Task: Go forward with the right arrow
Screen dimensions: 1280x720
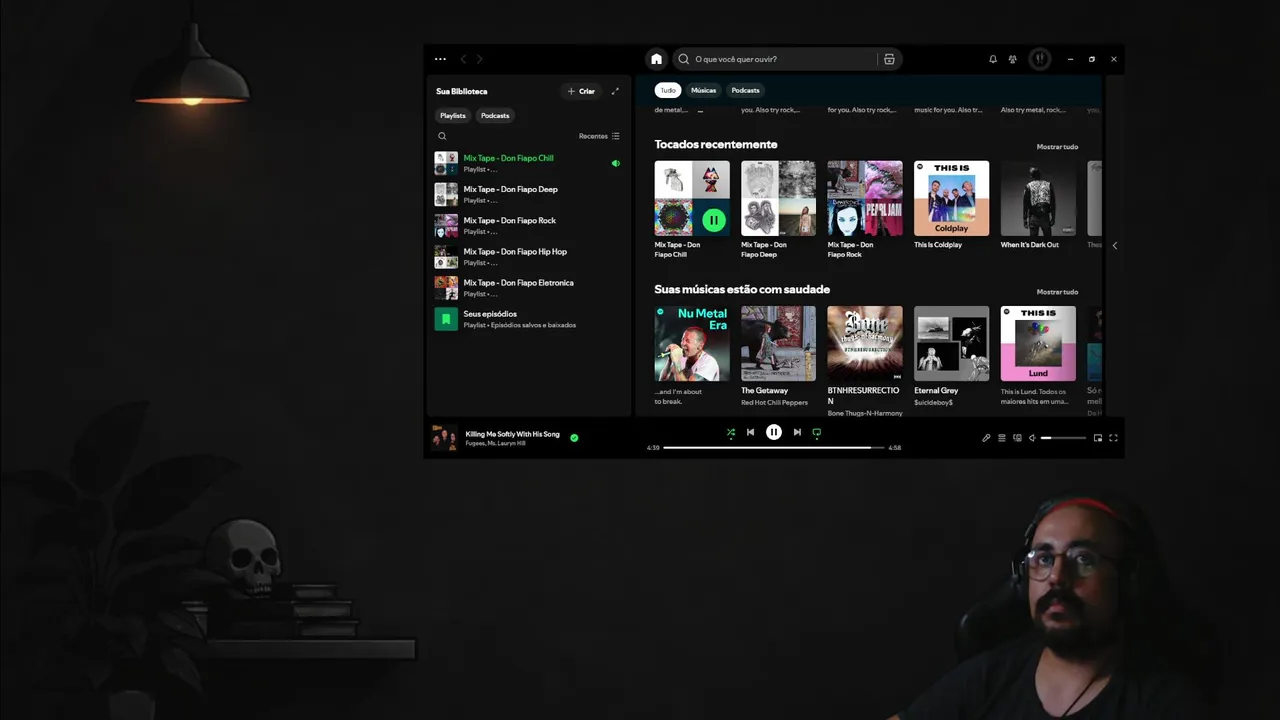Action: coord(479,59)
